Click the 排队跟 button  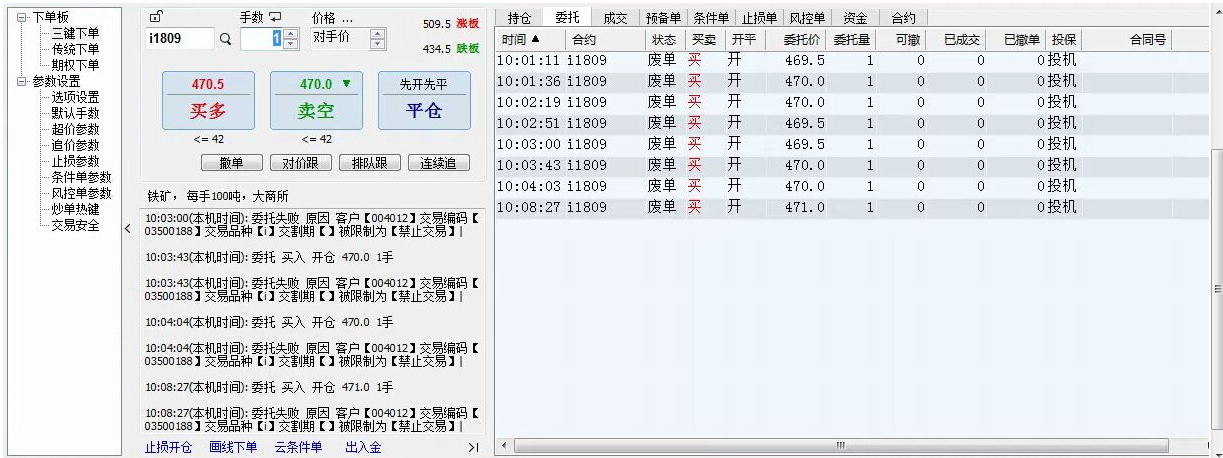pos(369,163)
